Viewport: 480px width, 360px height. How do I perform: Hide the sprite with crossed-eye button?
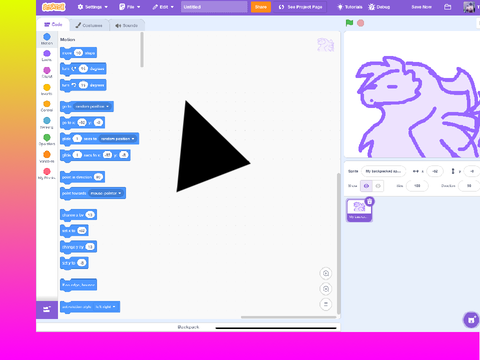[378, 186]
